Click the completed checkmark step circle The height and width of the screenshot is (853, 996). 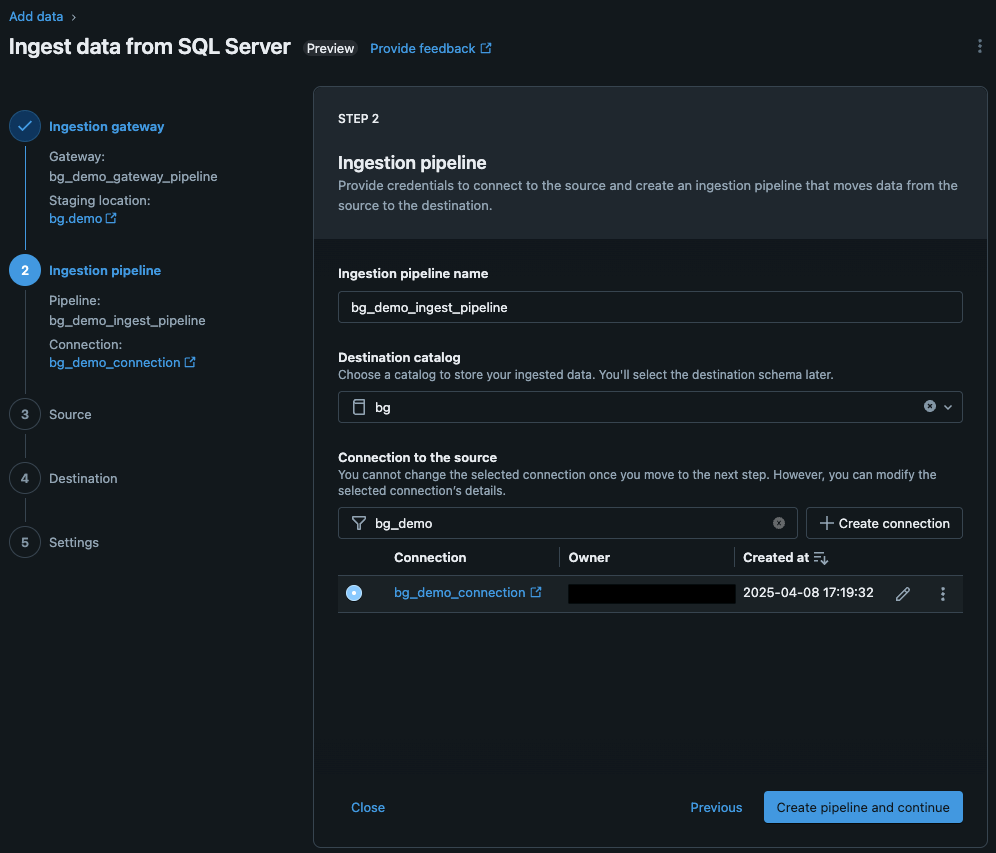(25, 126)
